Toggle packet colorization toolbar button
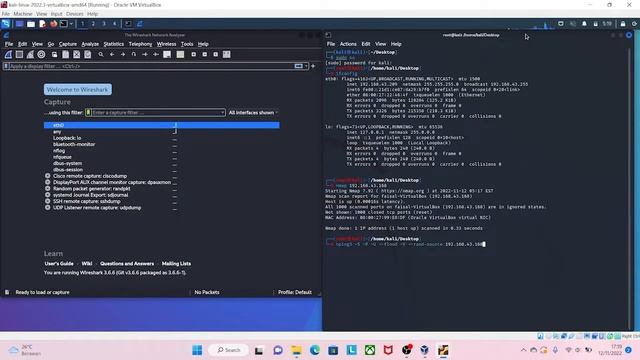Viewport: 640px width, 360px height. (x=180, y=54)
